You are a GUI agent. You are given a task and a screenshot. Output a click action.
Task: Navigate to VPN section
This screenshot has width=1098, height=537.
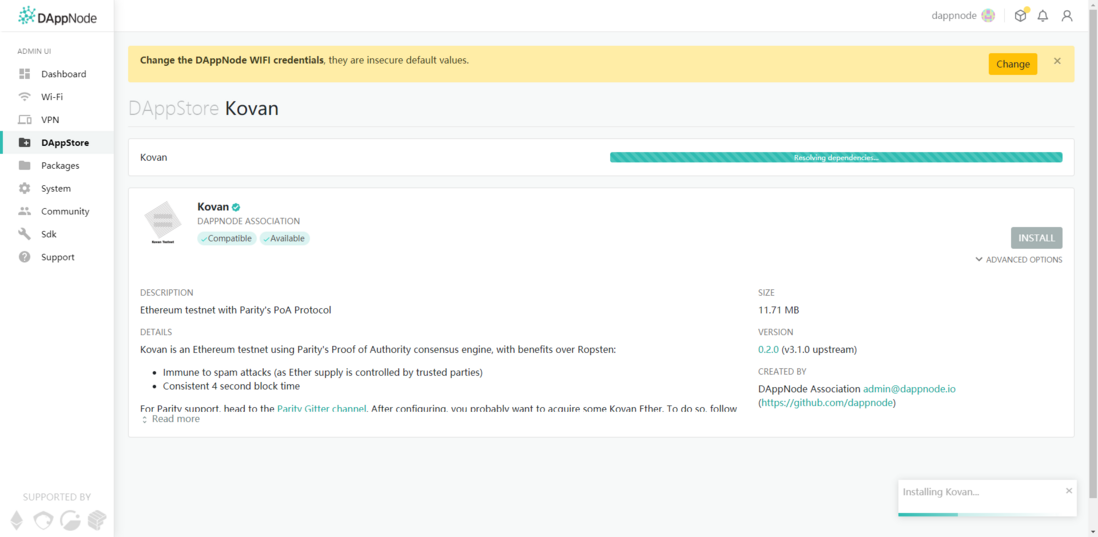coord(50,120)
